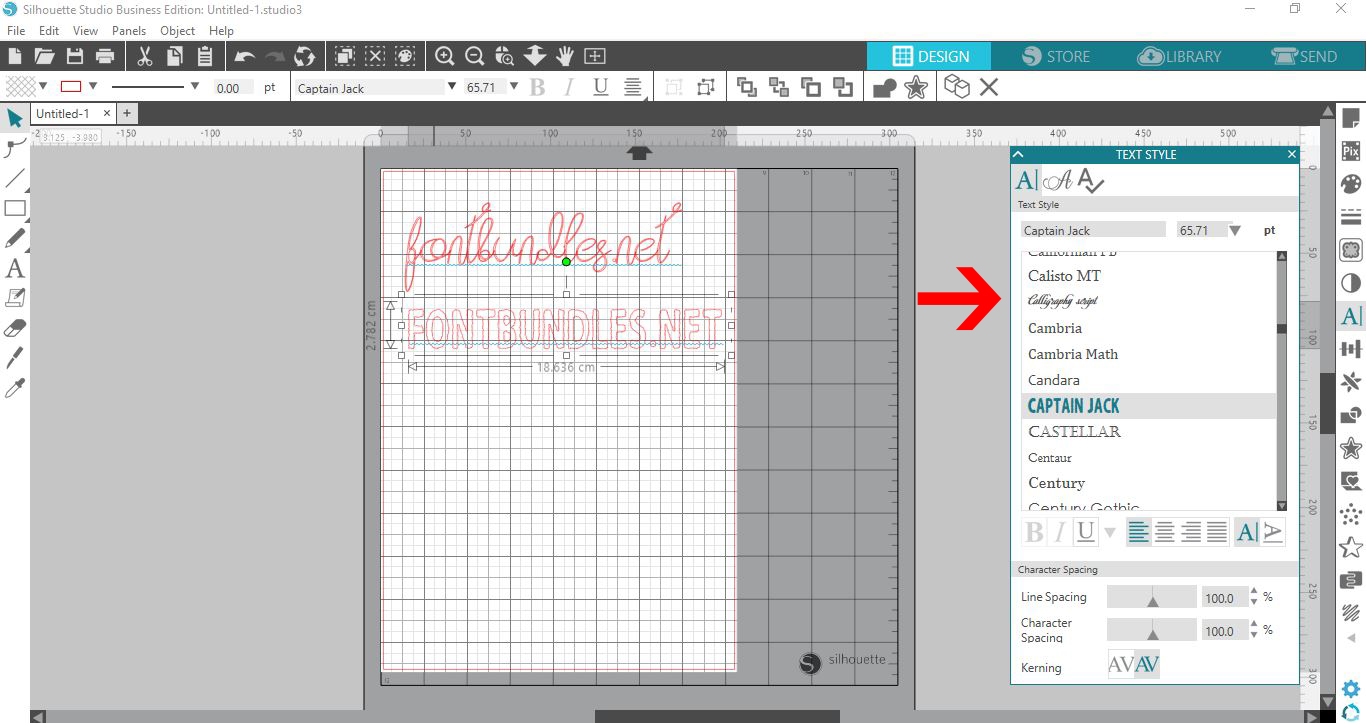Toggle Underline in Text Style panel
1366x723 pixels.
[1086, 532]
